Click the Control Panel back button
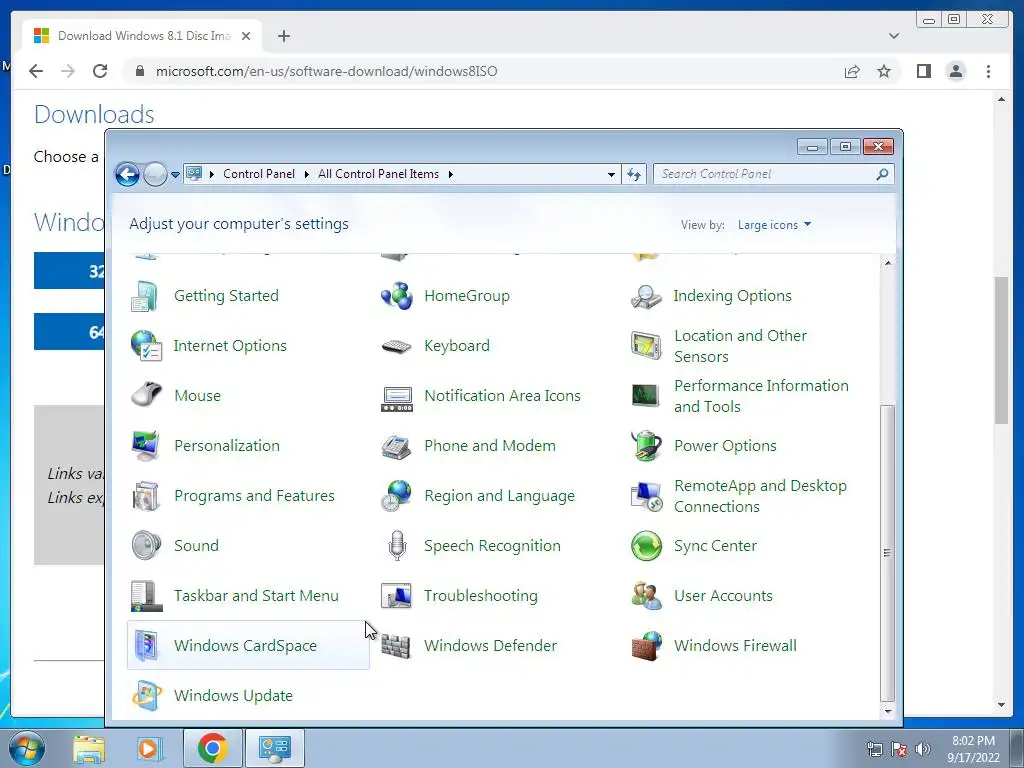The height and width of the screenshot is (768, 1024). coord(127,174)
